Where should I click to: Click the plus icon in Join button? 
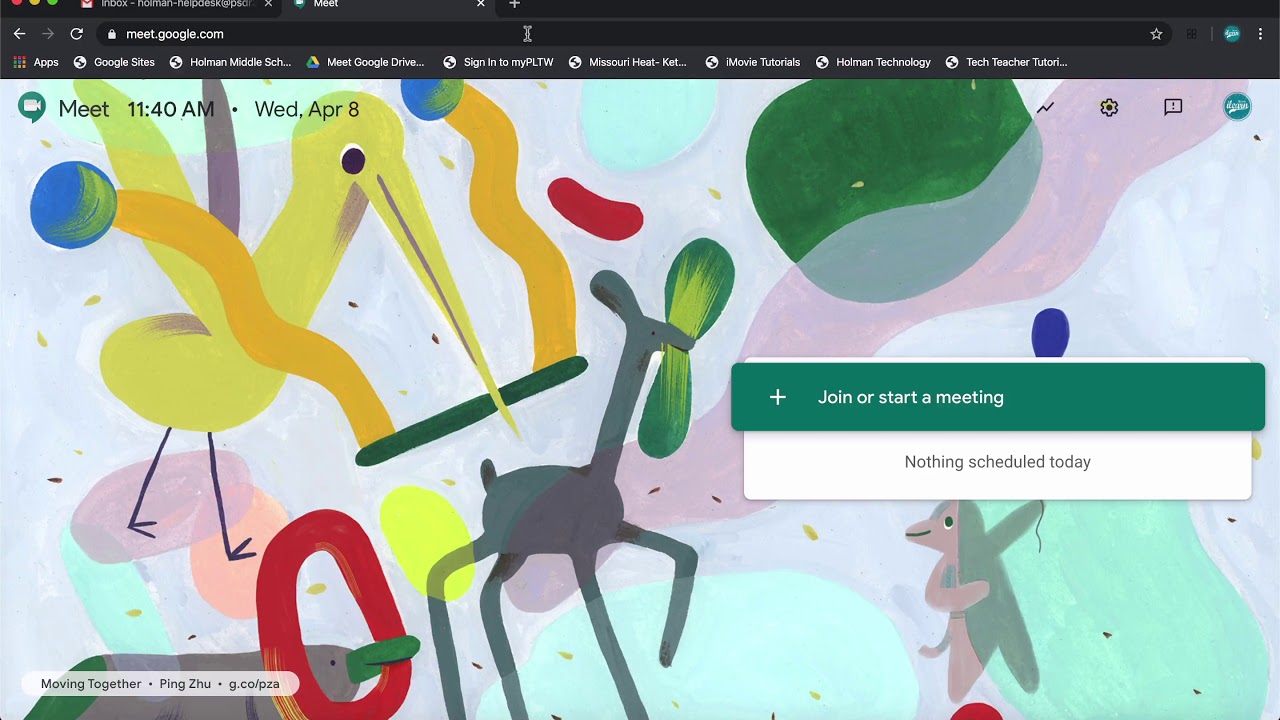(777, 397)
